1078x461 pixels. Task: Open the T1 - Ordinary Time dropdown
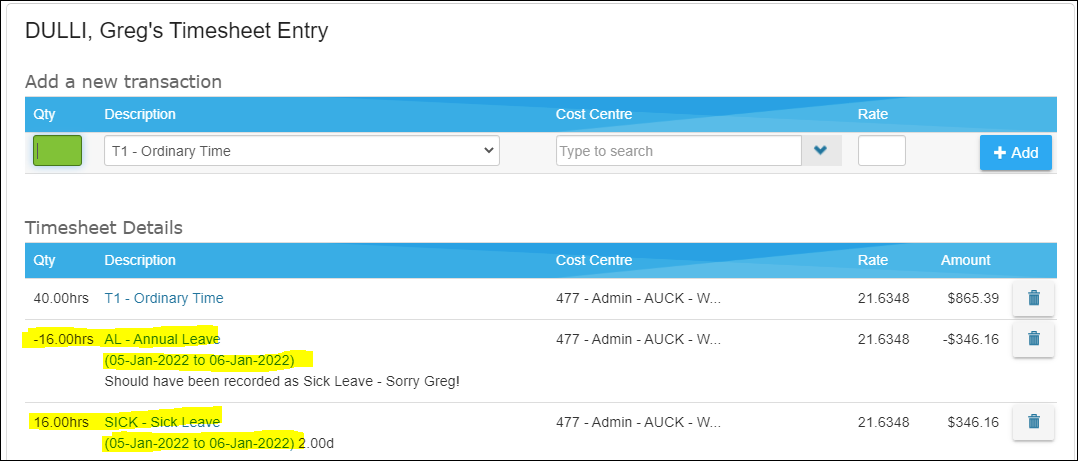302,150
